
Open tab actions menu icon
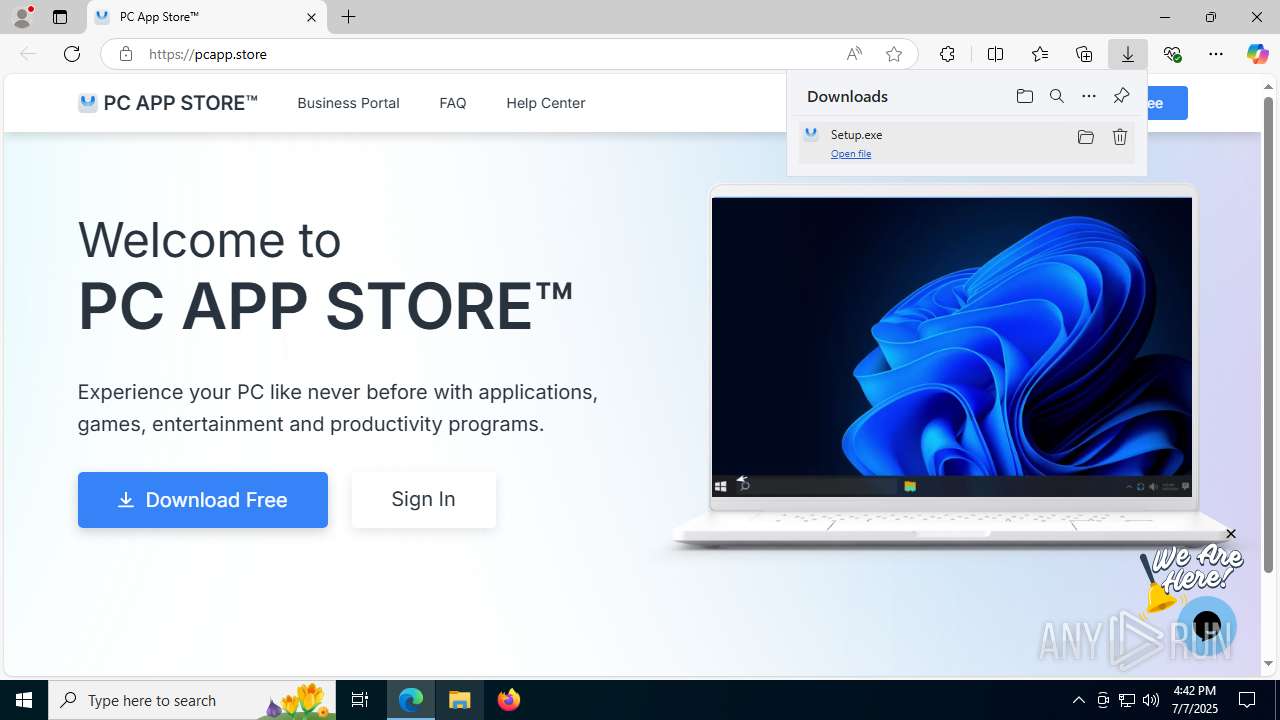[60, 17]
